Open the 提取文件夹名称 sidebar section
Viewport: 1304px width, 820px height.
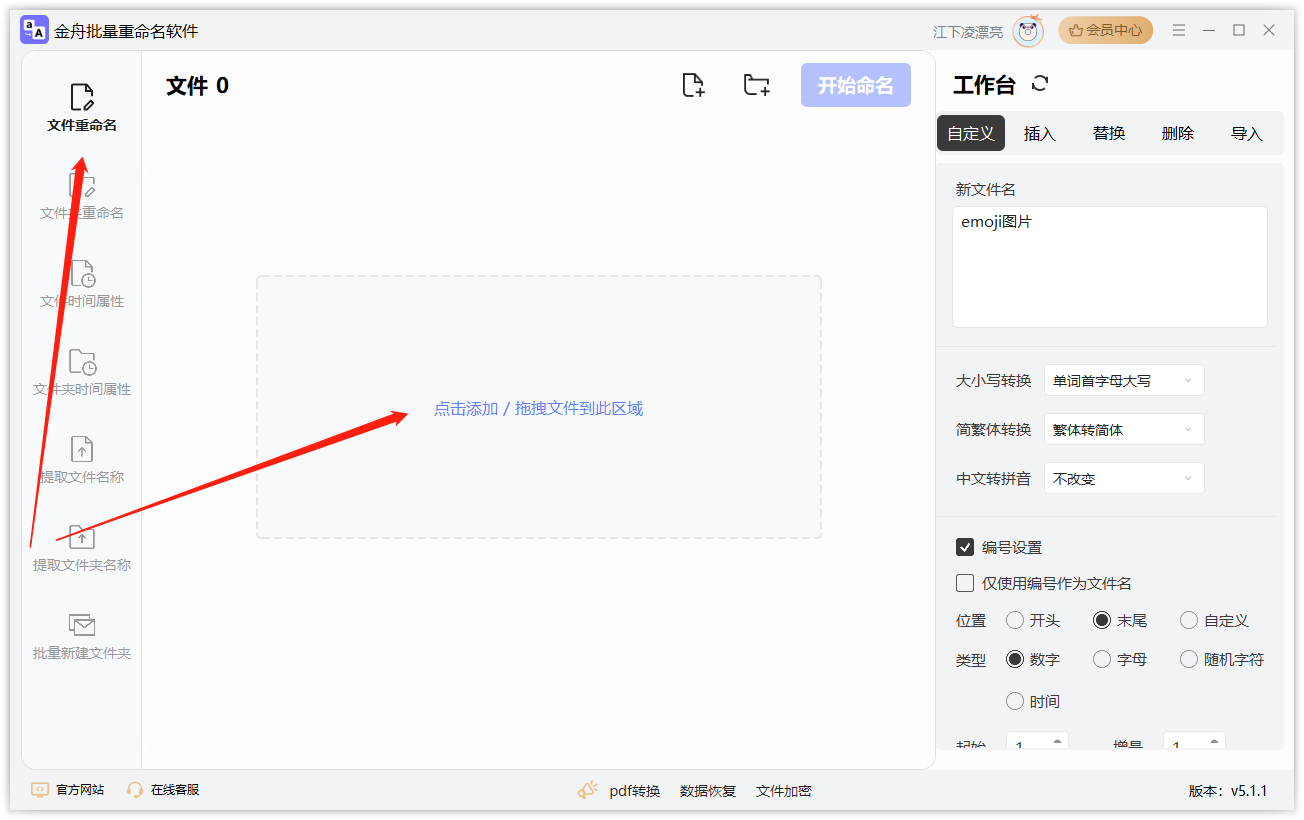pyautogui.click(x=82, y=548)
